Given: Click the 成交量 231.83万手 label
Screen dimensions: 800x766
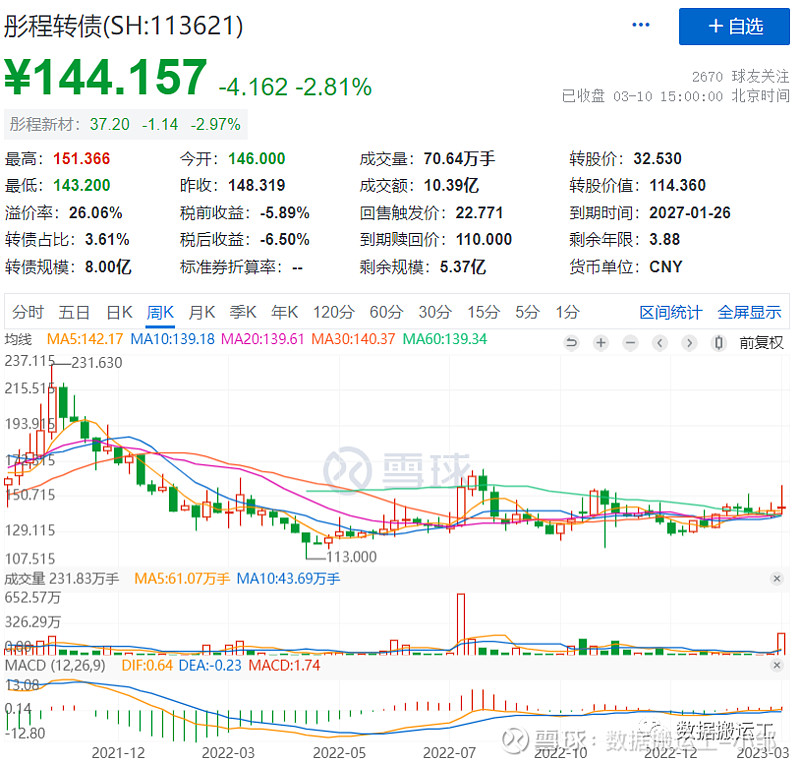Looking at the screenshot, I should pos(62,579).
